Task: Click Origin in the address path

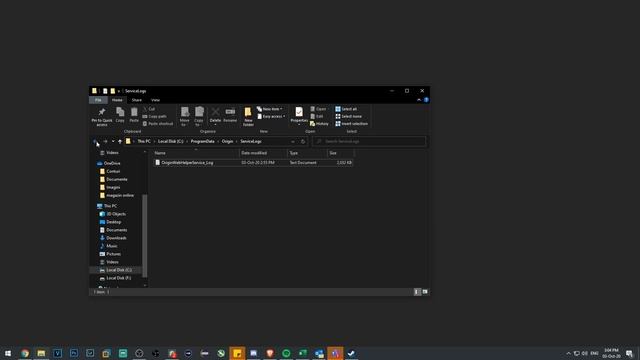Action: point(227,141)
